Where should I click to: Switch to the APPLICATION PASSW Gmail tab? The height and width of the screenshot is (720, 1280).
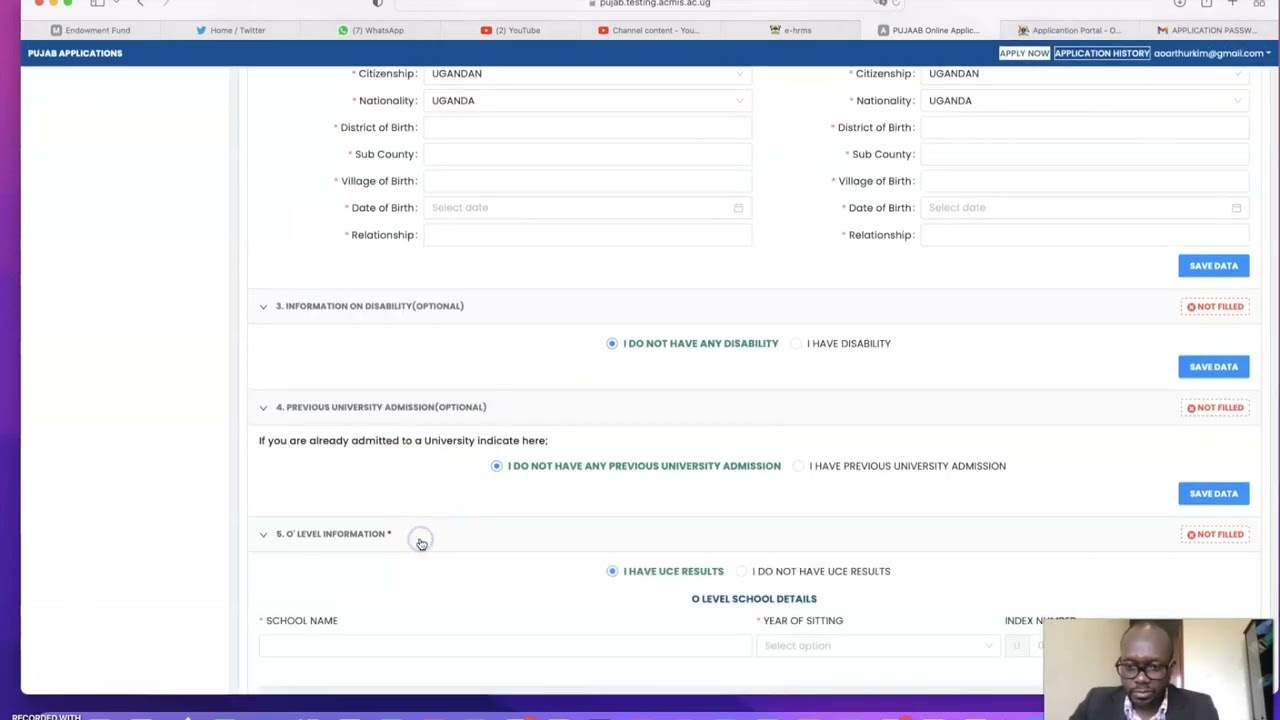[x=1207, y=30]
